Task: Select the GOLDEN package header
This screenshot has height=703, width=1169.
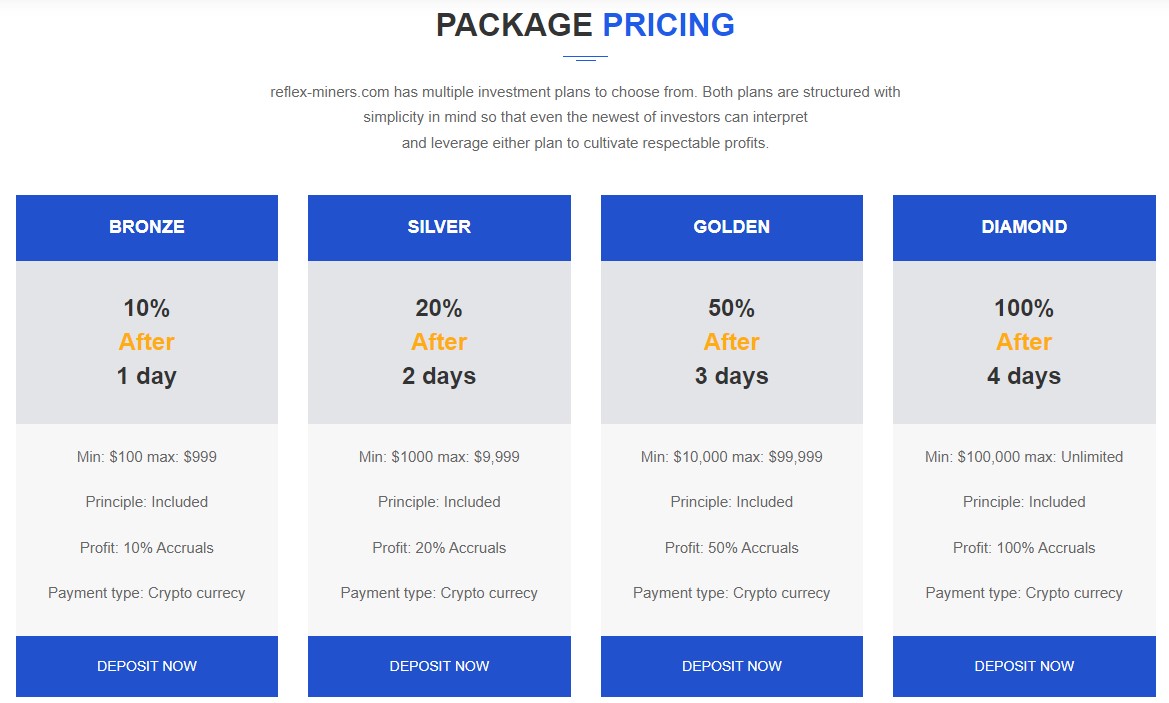Action: click(x=731, y=227)
